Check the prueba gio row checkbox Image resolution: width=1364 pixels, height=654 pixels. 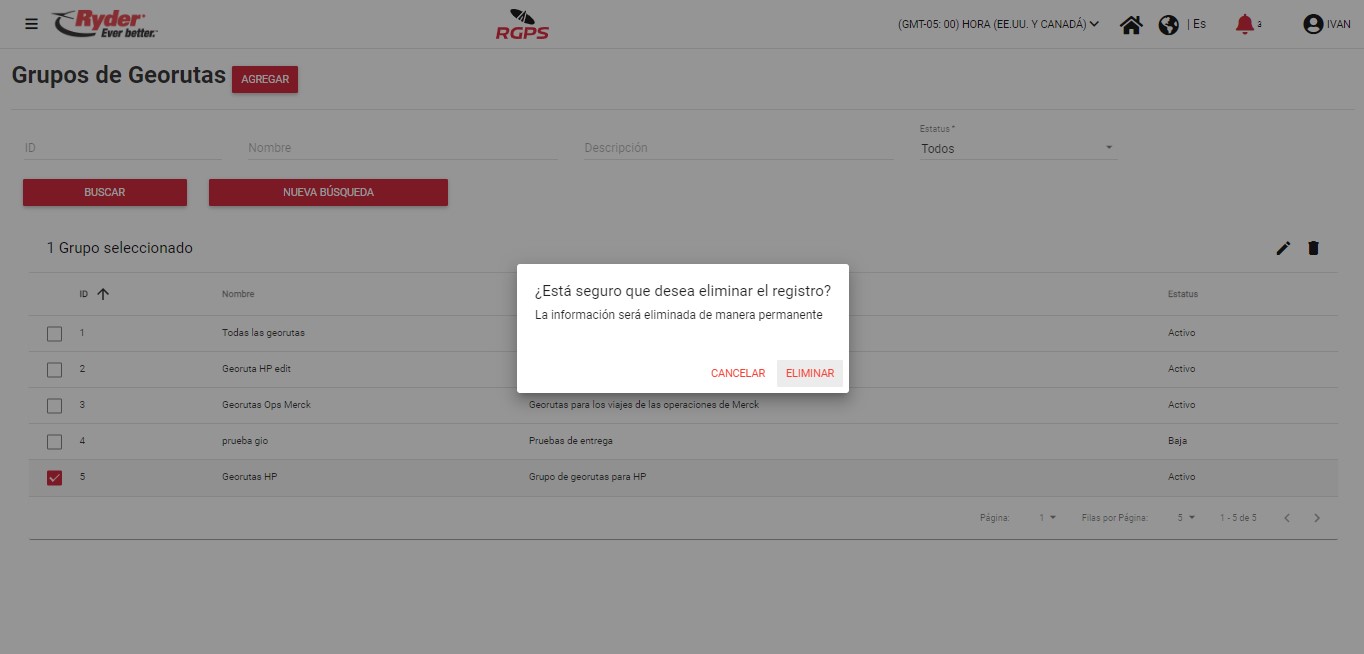click(x=55, y=442)
